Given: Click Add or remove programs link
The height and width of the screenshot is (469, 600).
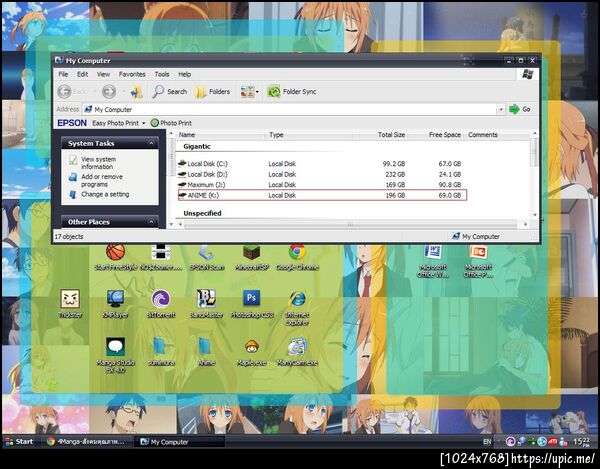Looking at the screenshot, I should [x=102, y=181].
